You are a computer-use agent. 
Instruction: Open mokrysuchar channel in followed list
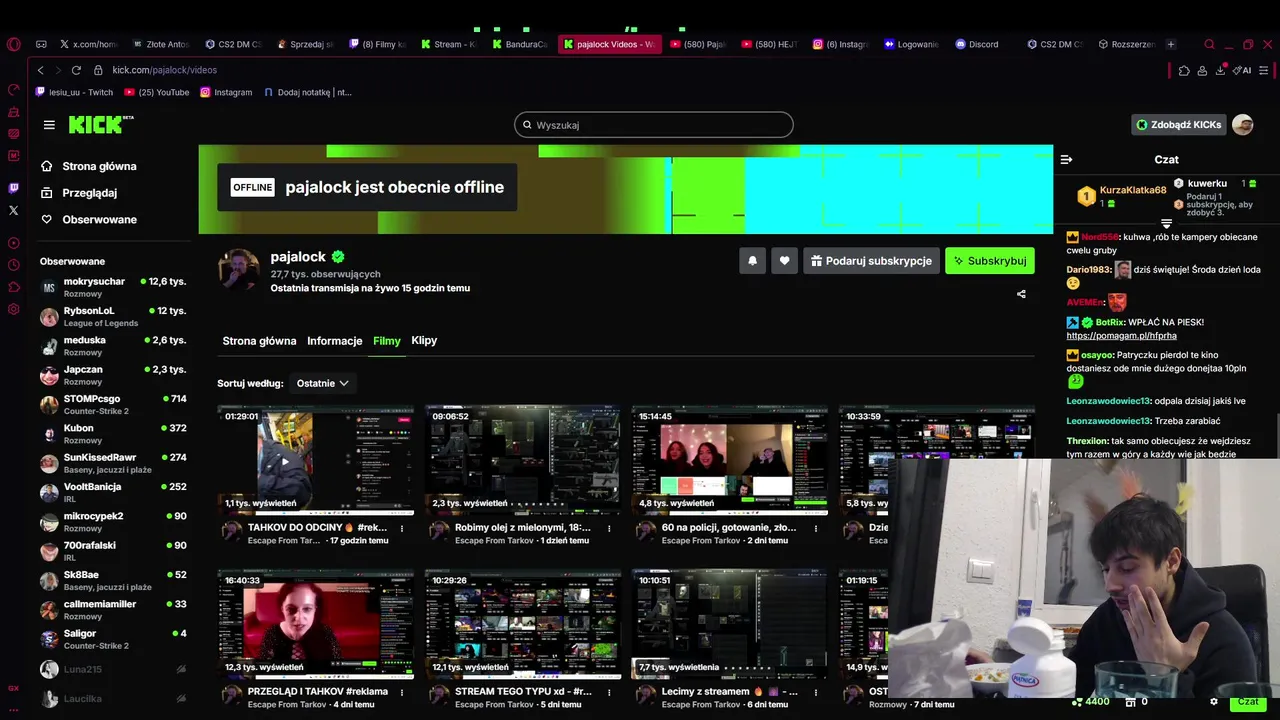coord(114,287)
